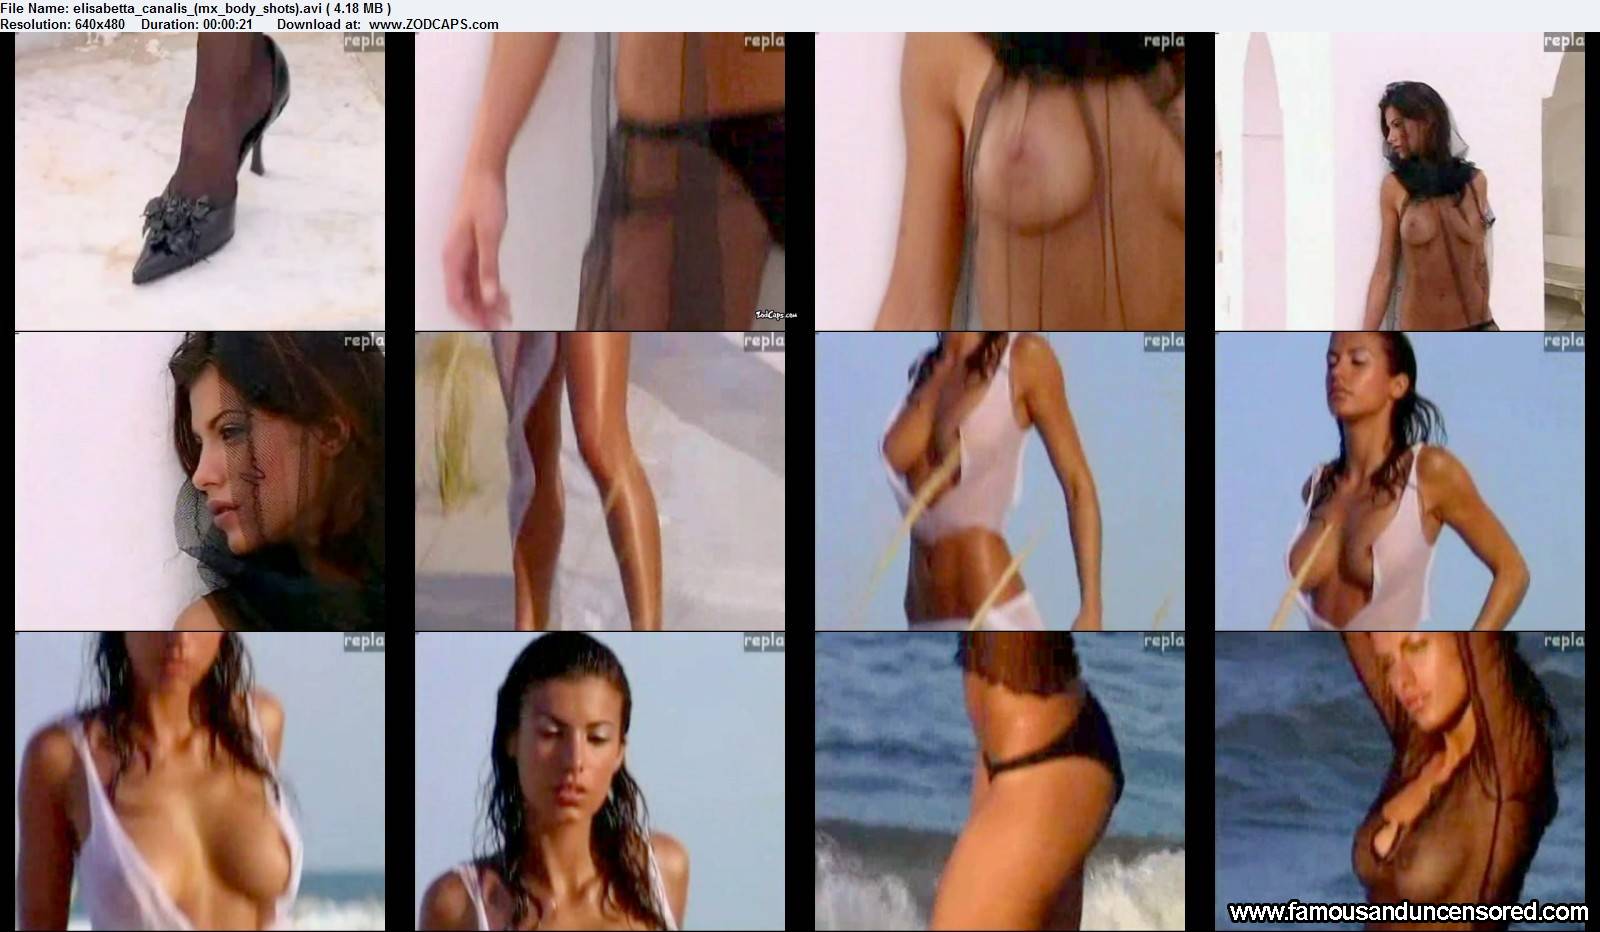Click the woman with hand on hip thumbnail
1600x932 pixels.
click(x=1399, y=481)
